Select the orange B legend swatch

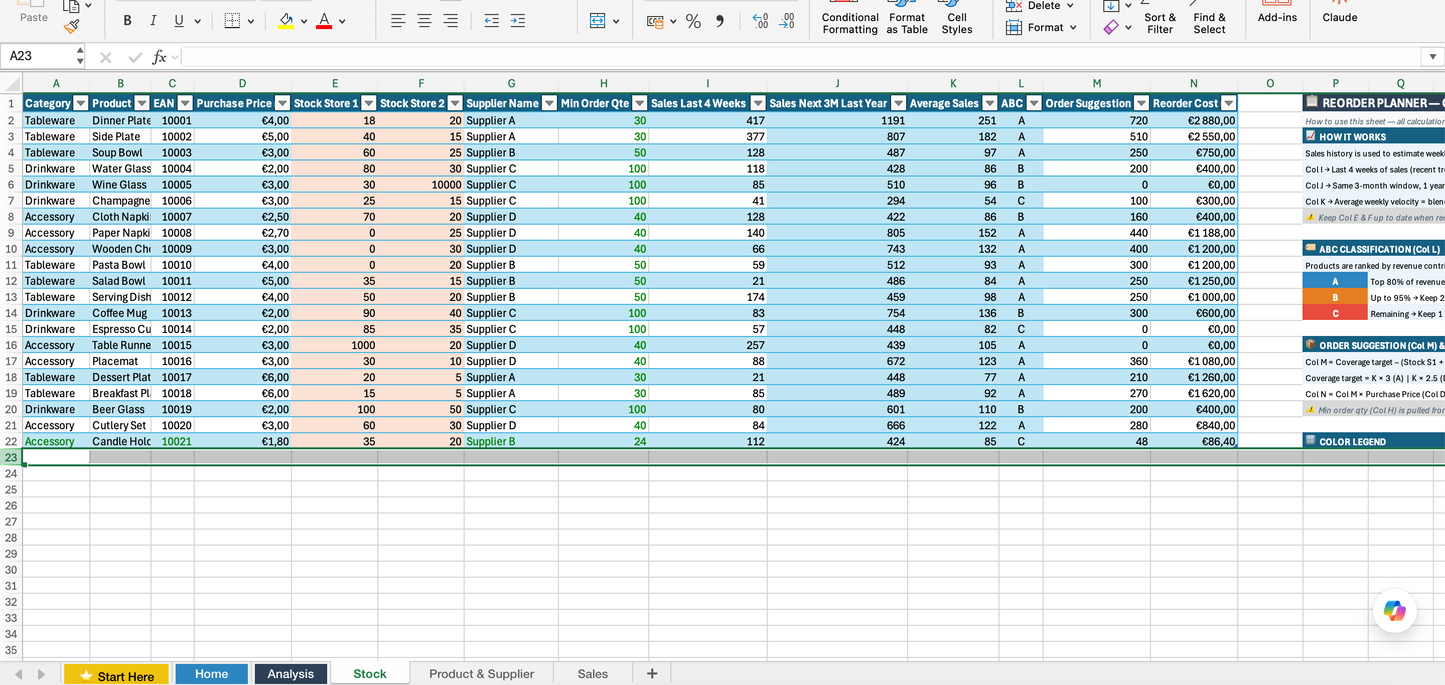click(1334, 298)
